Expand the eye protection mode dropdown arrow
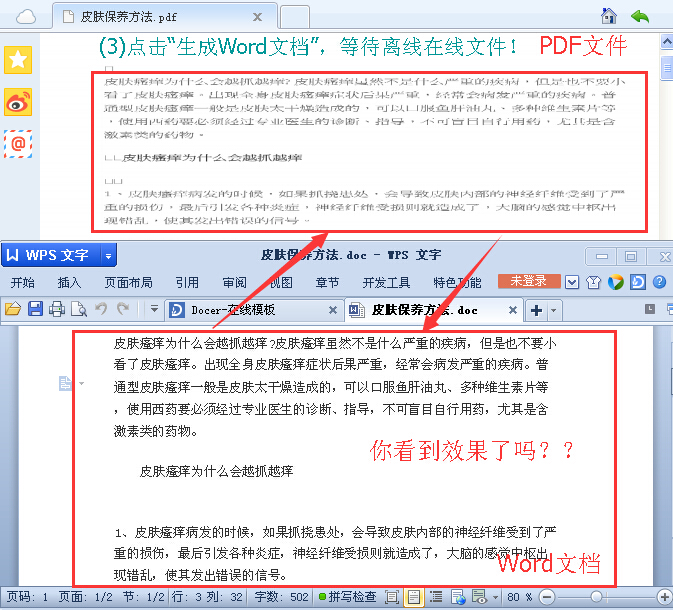673x610 pixels. (495, 597)
